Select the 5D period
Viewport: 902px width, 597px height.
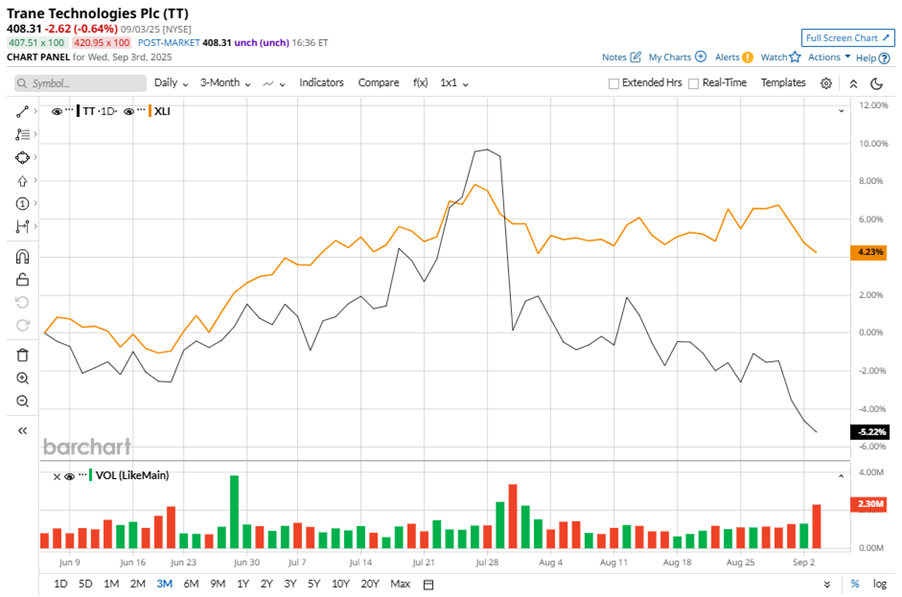[85, 584]
